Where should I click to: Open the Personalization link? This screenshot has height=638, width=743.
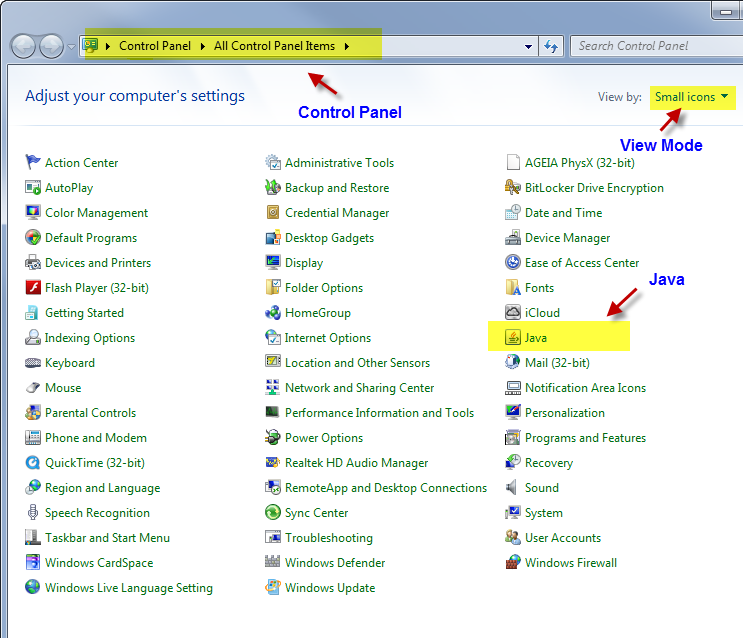565,412
